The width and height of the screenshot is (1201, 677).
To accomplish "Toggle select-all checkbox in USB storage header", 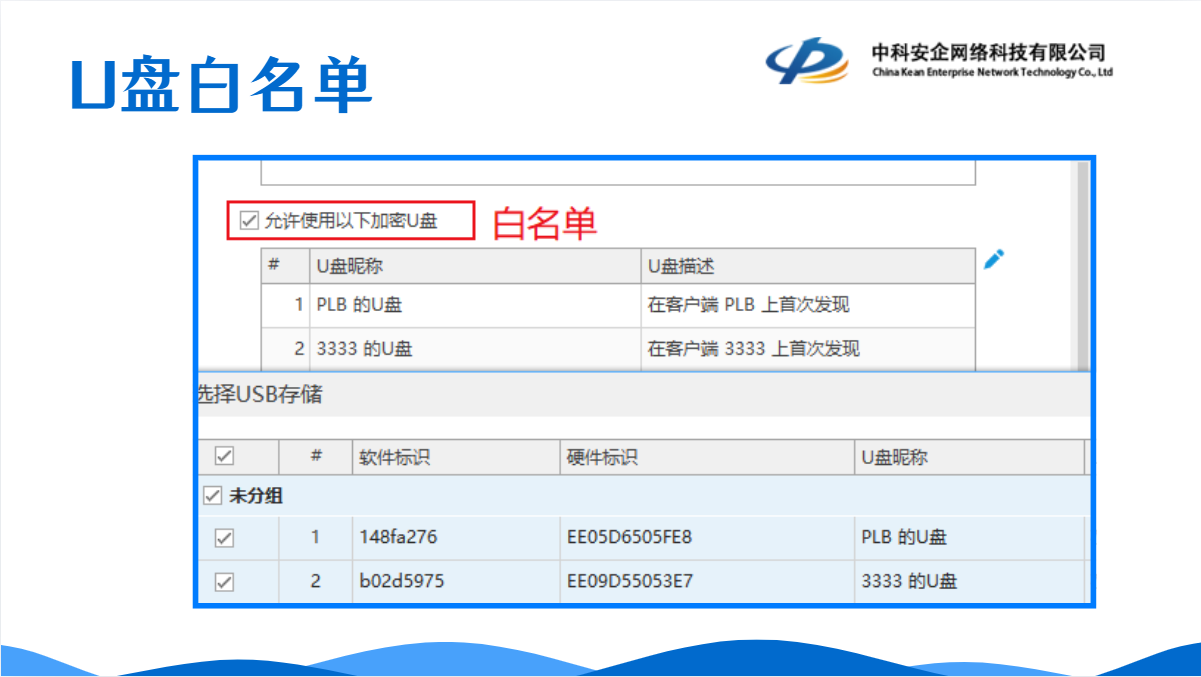I will click(224, 457).
